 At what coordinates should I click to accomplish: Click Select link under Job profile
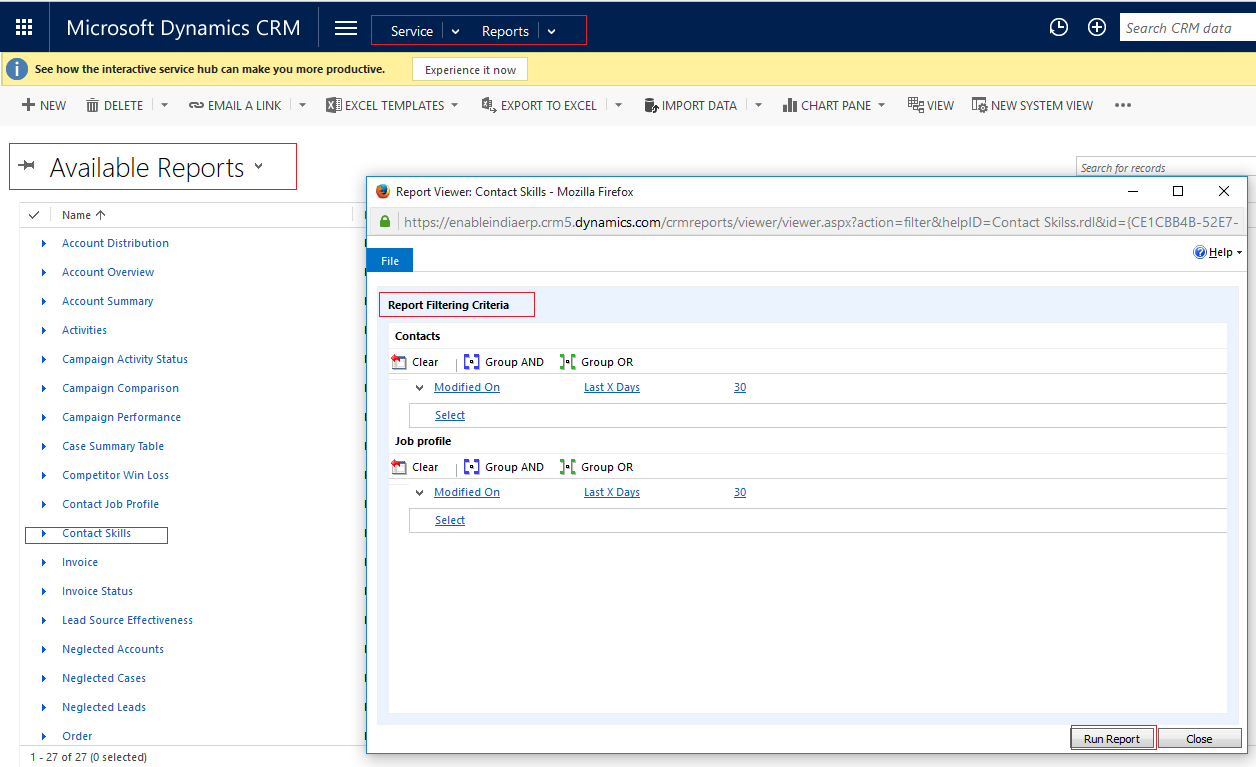click(450, 520)
